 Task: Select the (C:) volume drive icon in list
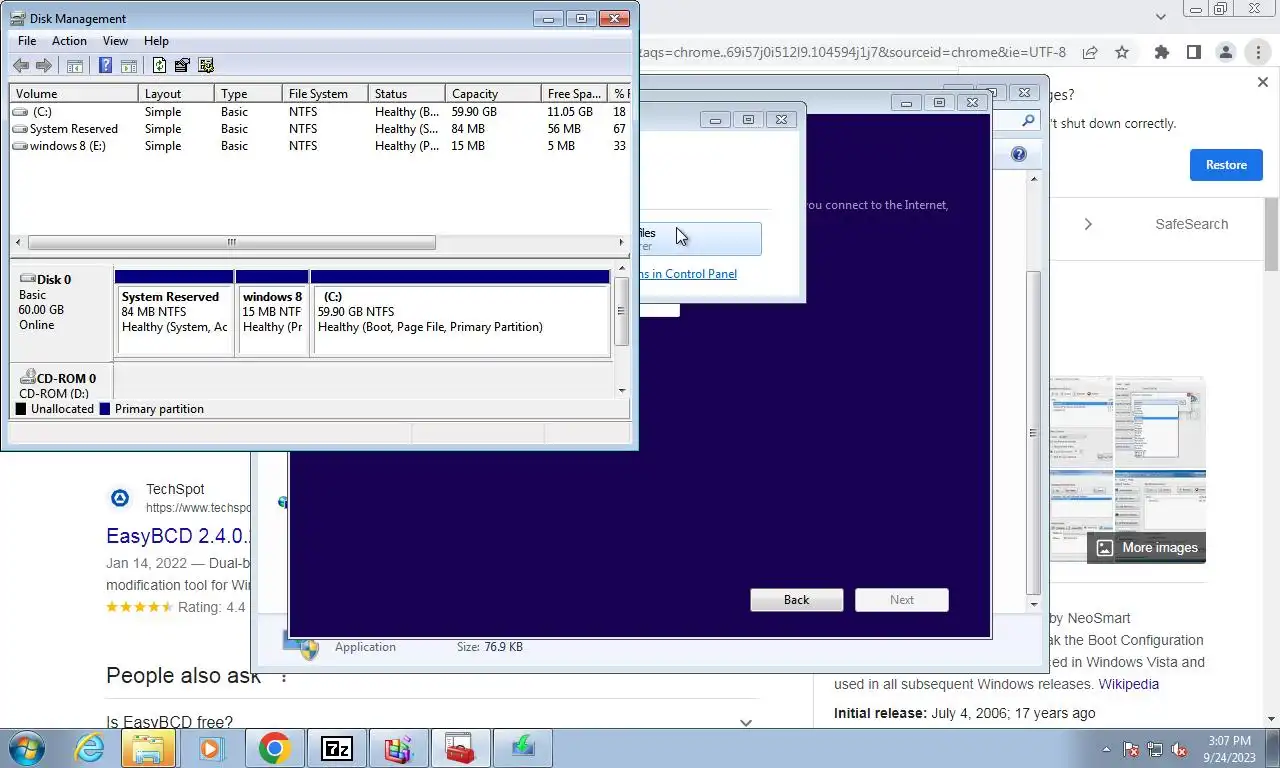coord(20,112)
